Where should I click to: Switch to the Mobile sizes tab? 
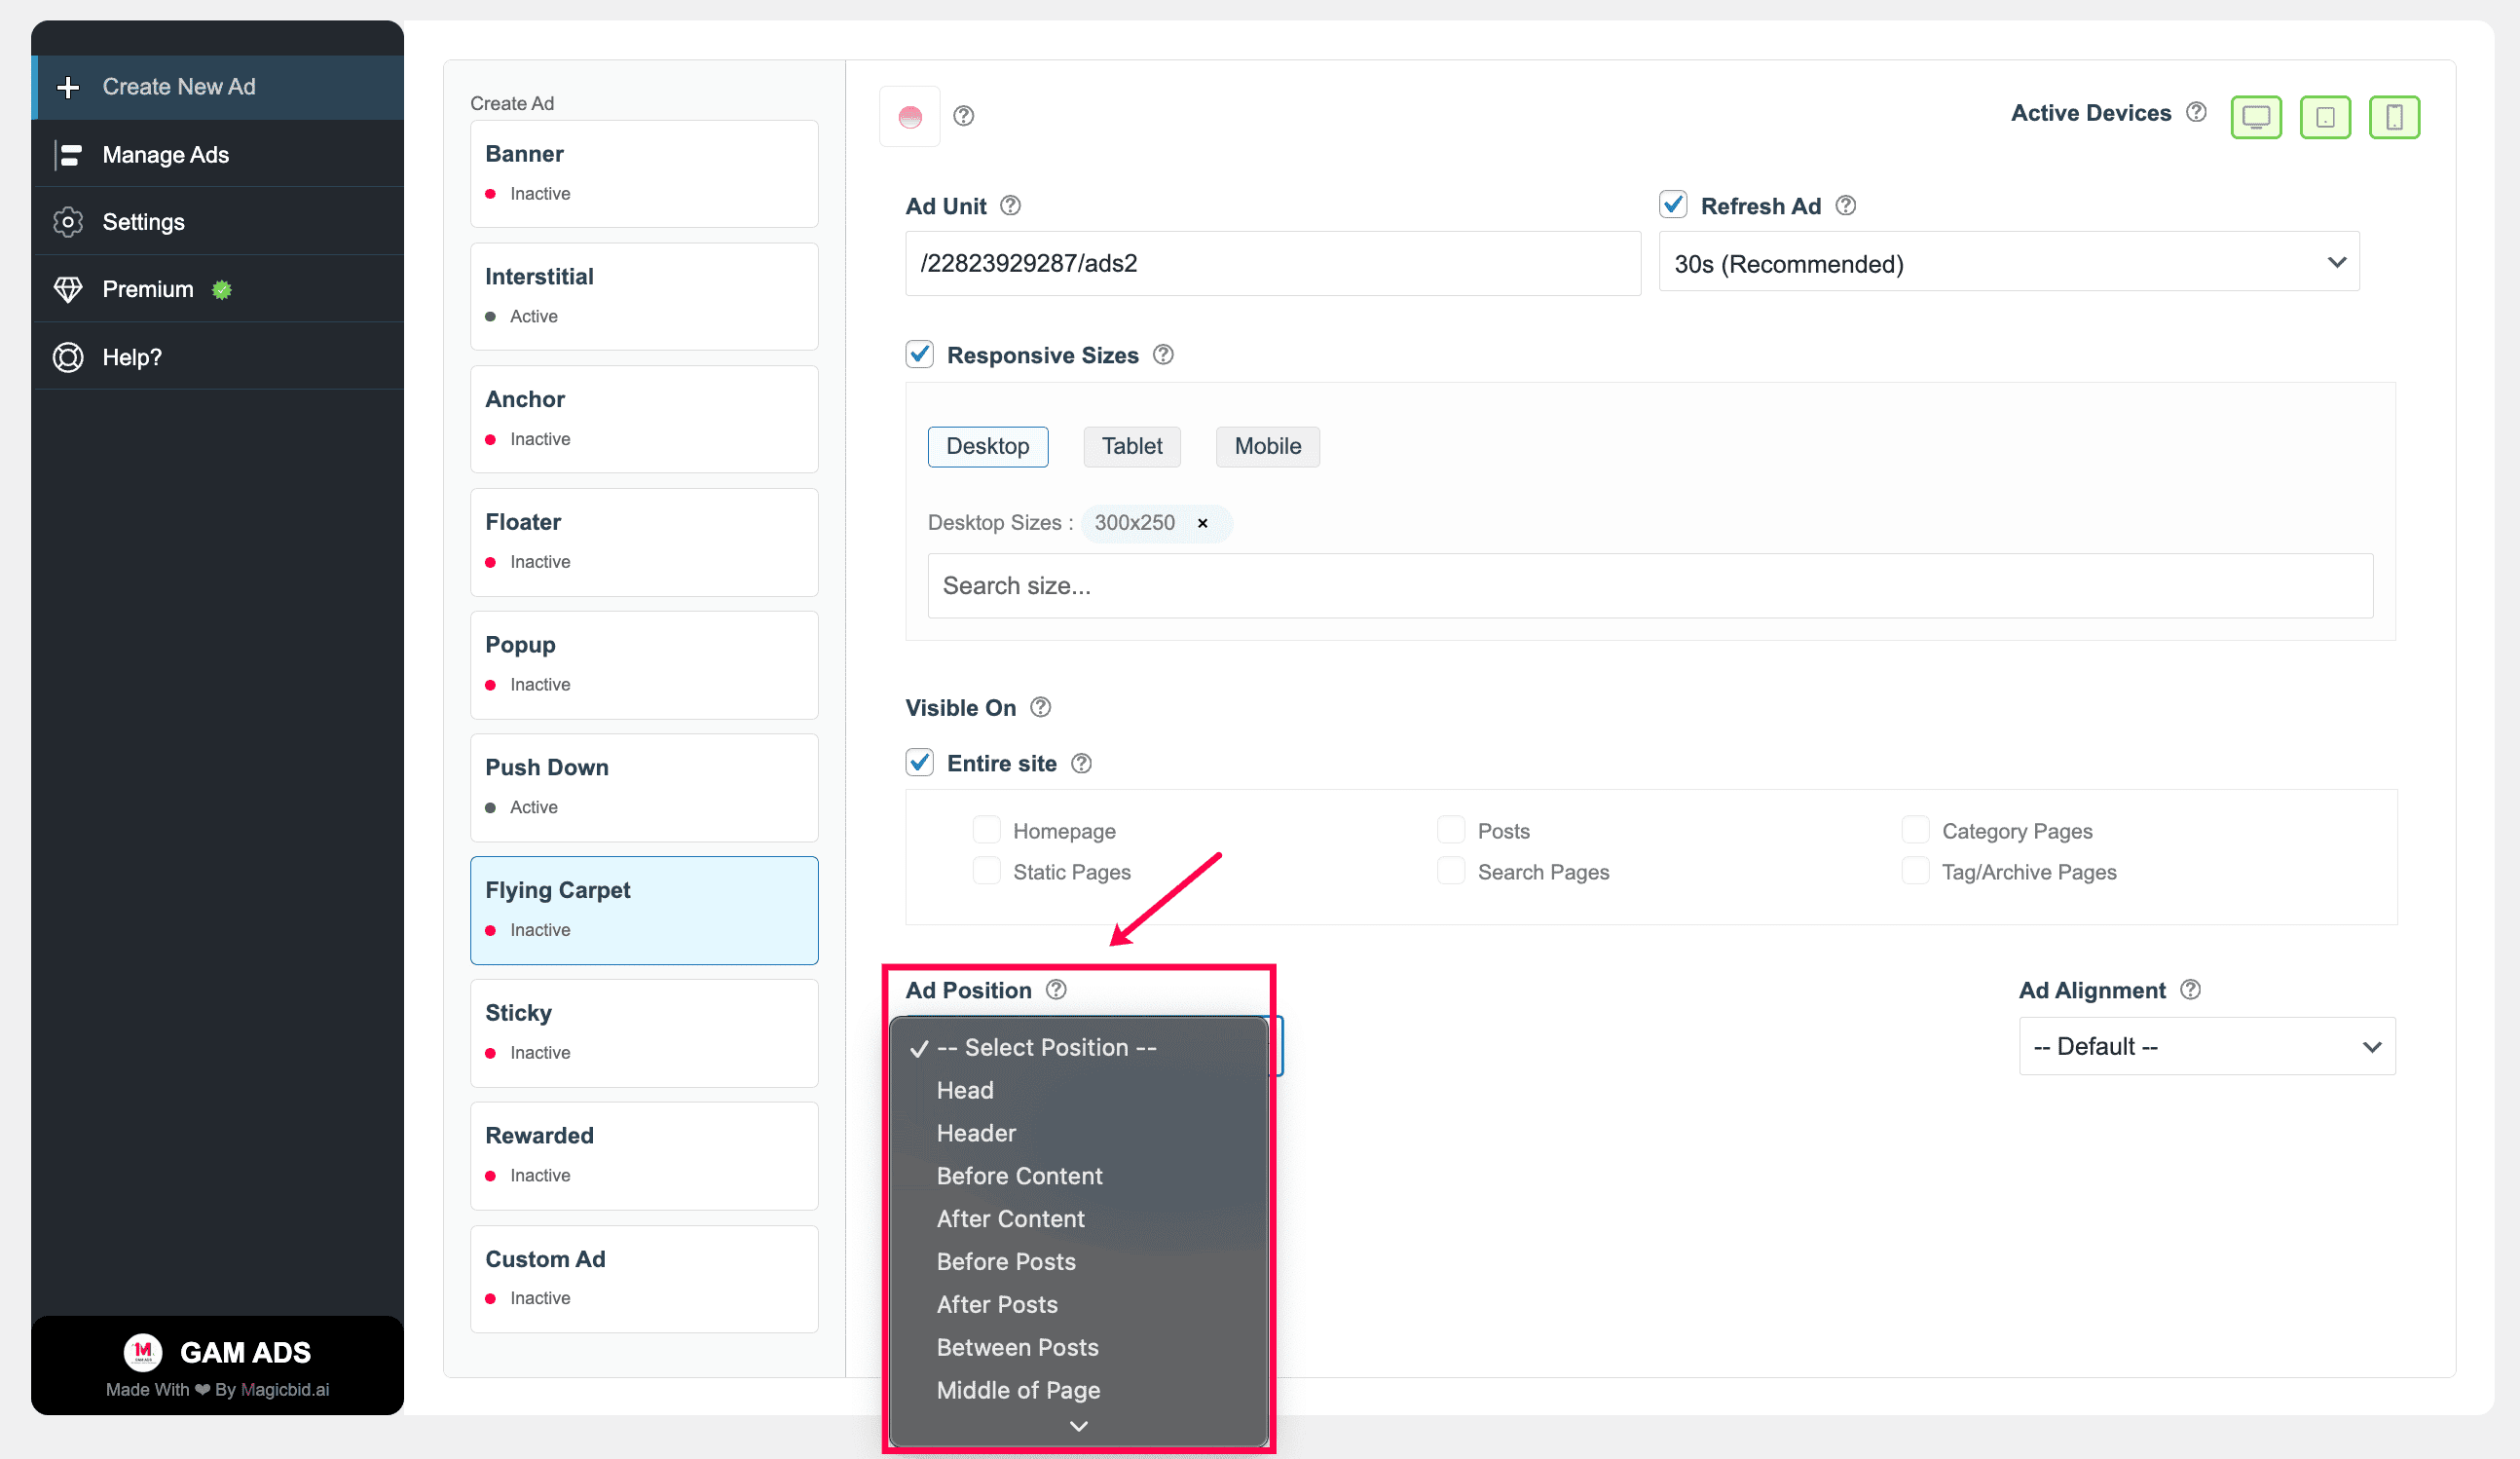pos(1267,447)
